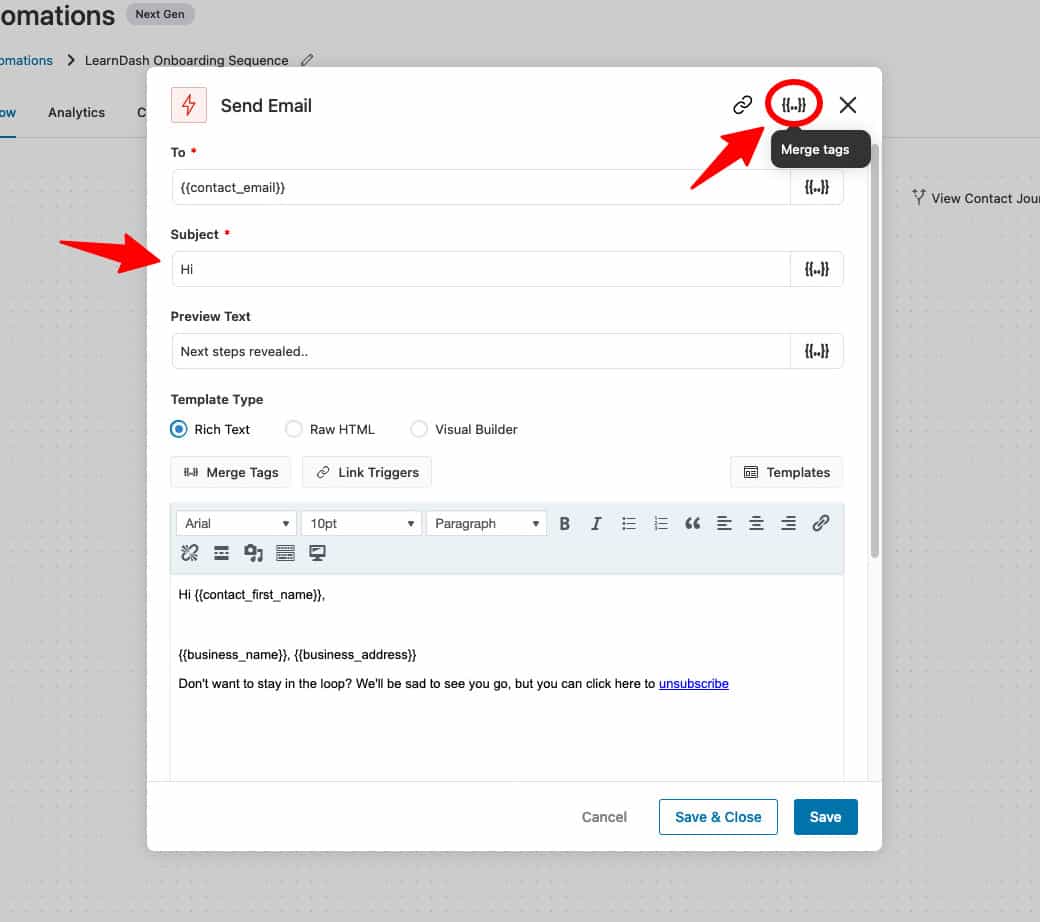
Task: Save and close the Send Email action
Action: point(718,816)
